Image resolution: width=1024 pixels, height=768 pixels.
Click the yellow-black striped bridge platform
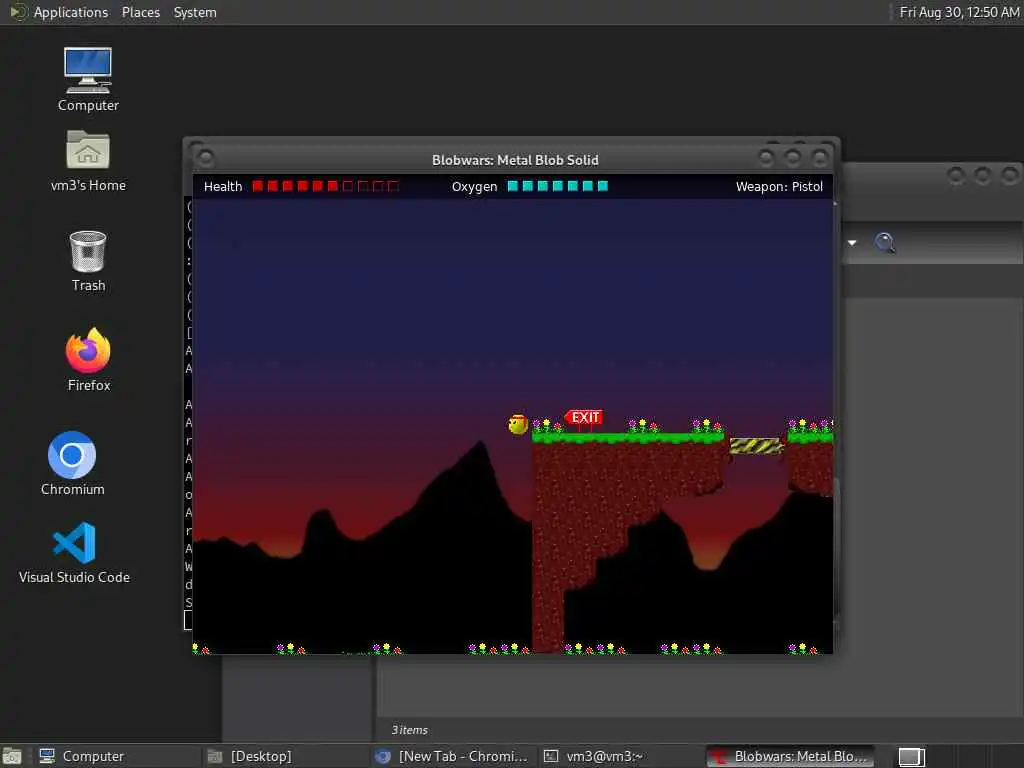(756, 446)
